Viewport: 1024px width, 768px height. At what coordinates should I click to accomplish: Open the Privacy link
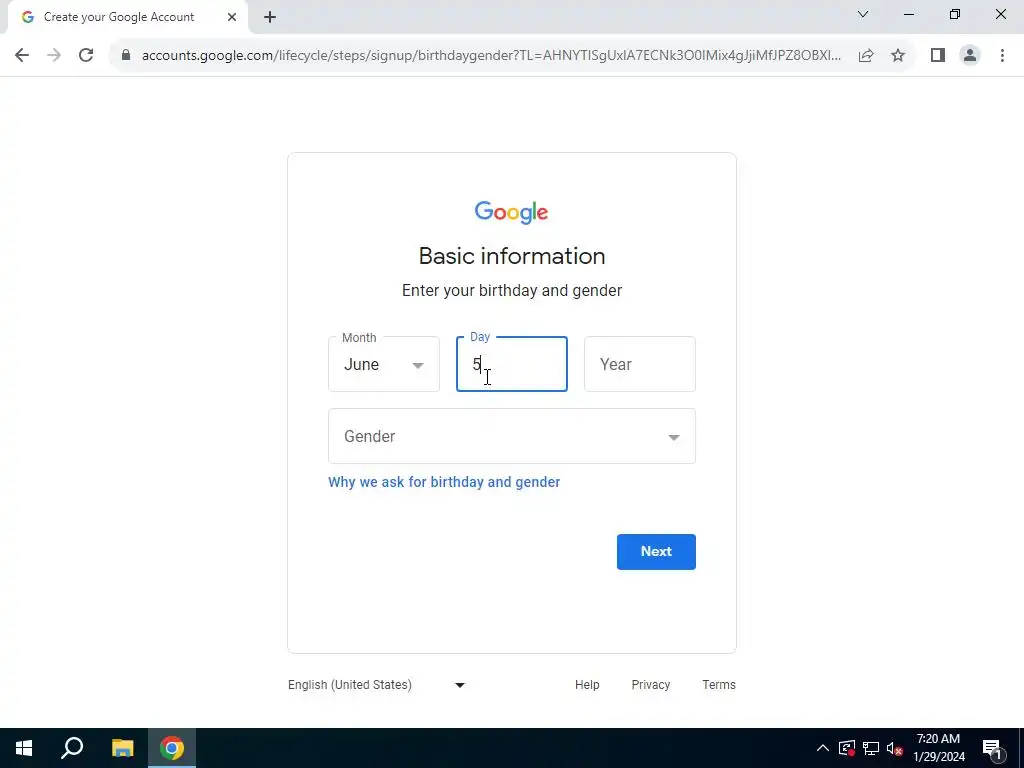point(650,684)
